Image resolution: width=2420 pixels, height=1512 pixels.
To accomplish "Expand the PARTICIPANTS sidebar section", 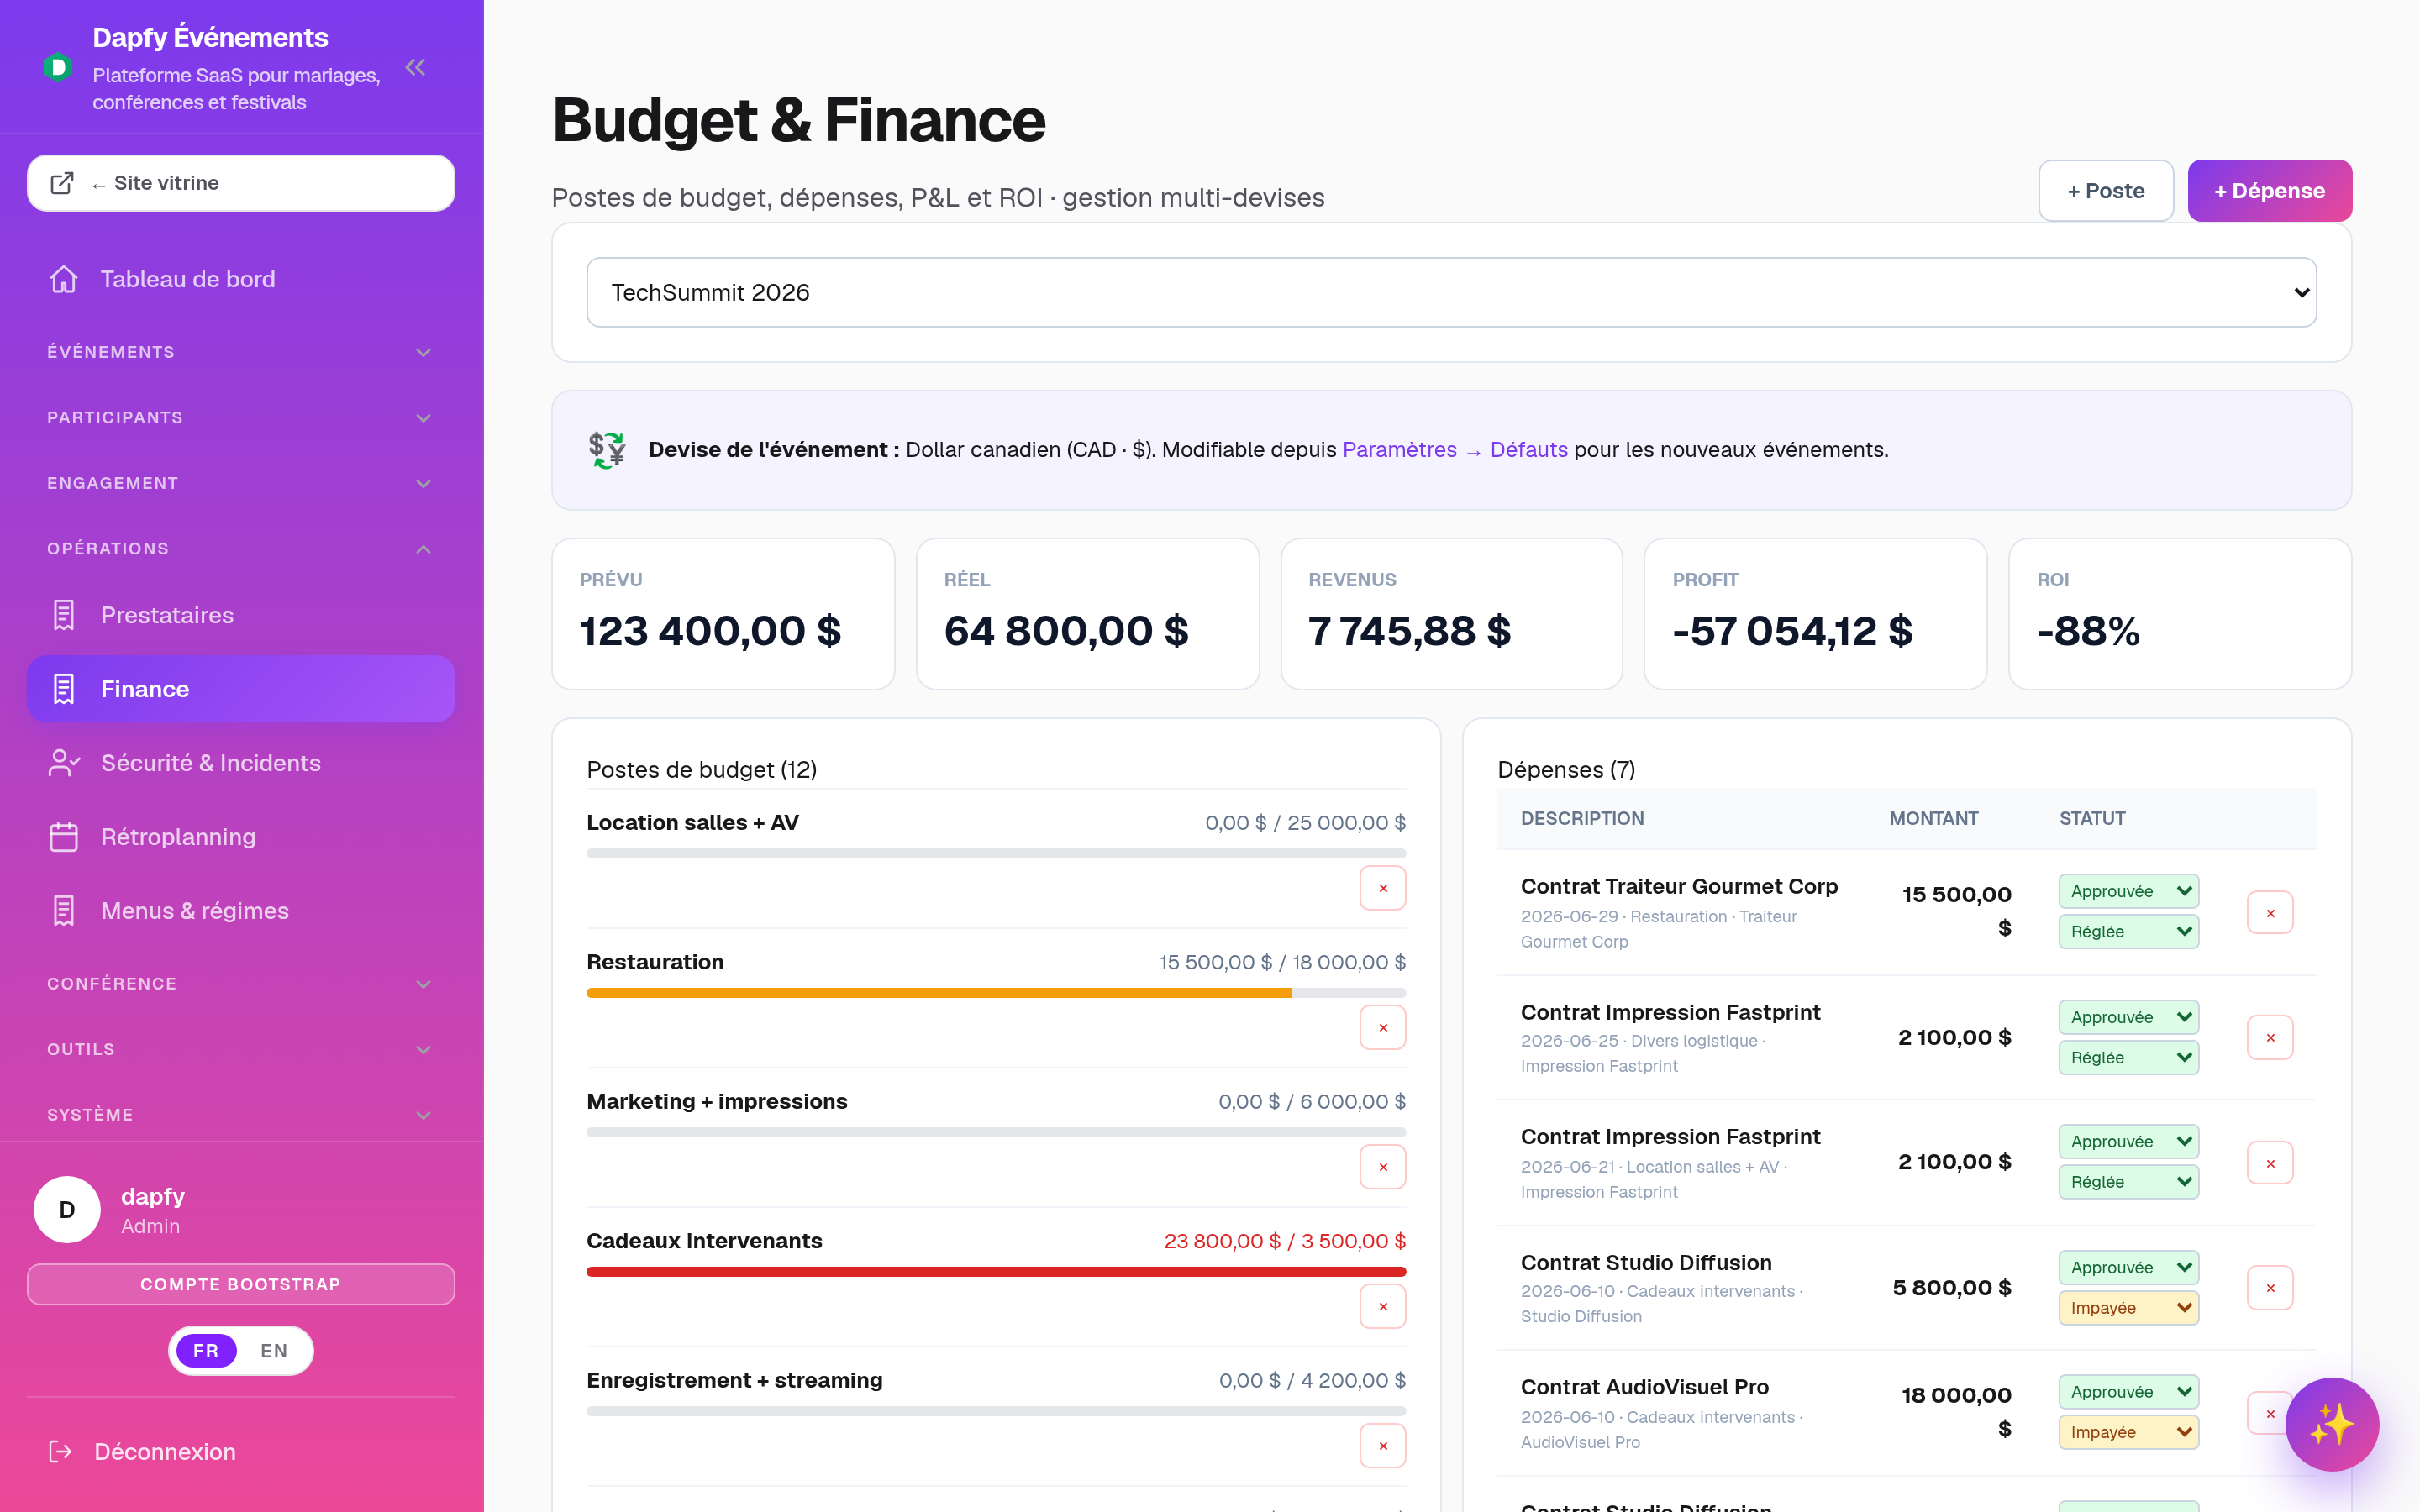I will pyautogui.click(x=241, y=418).
